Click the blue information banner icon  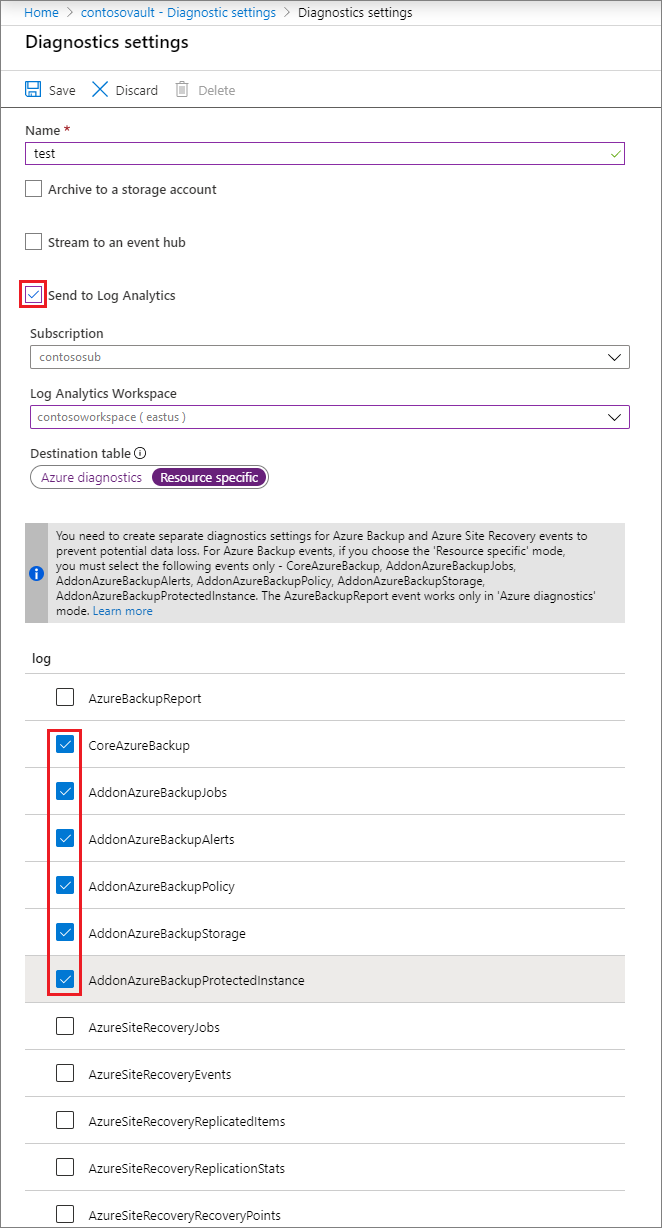pyautogui.click(x=37, y=573)
